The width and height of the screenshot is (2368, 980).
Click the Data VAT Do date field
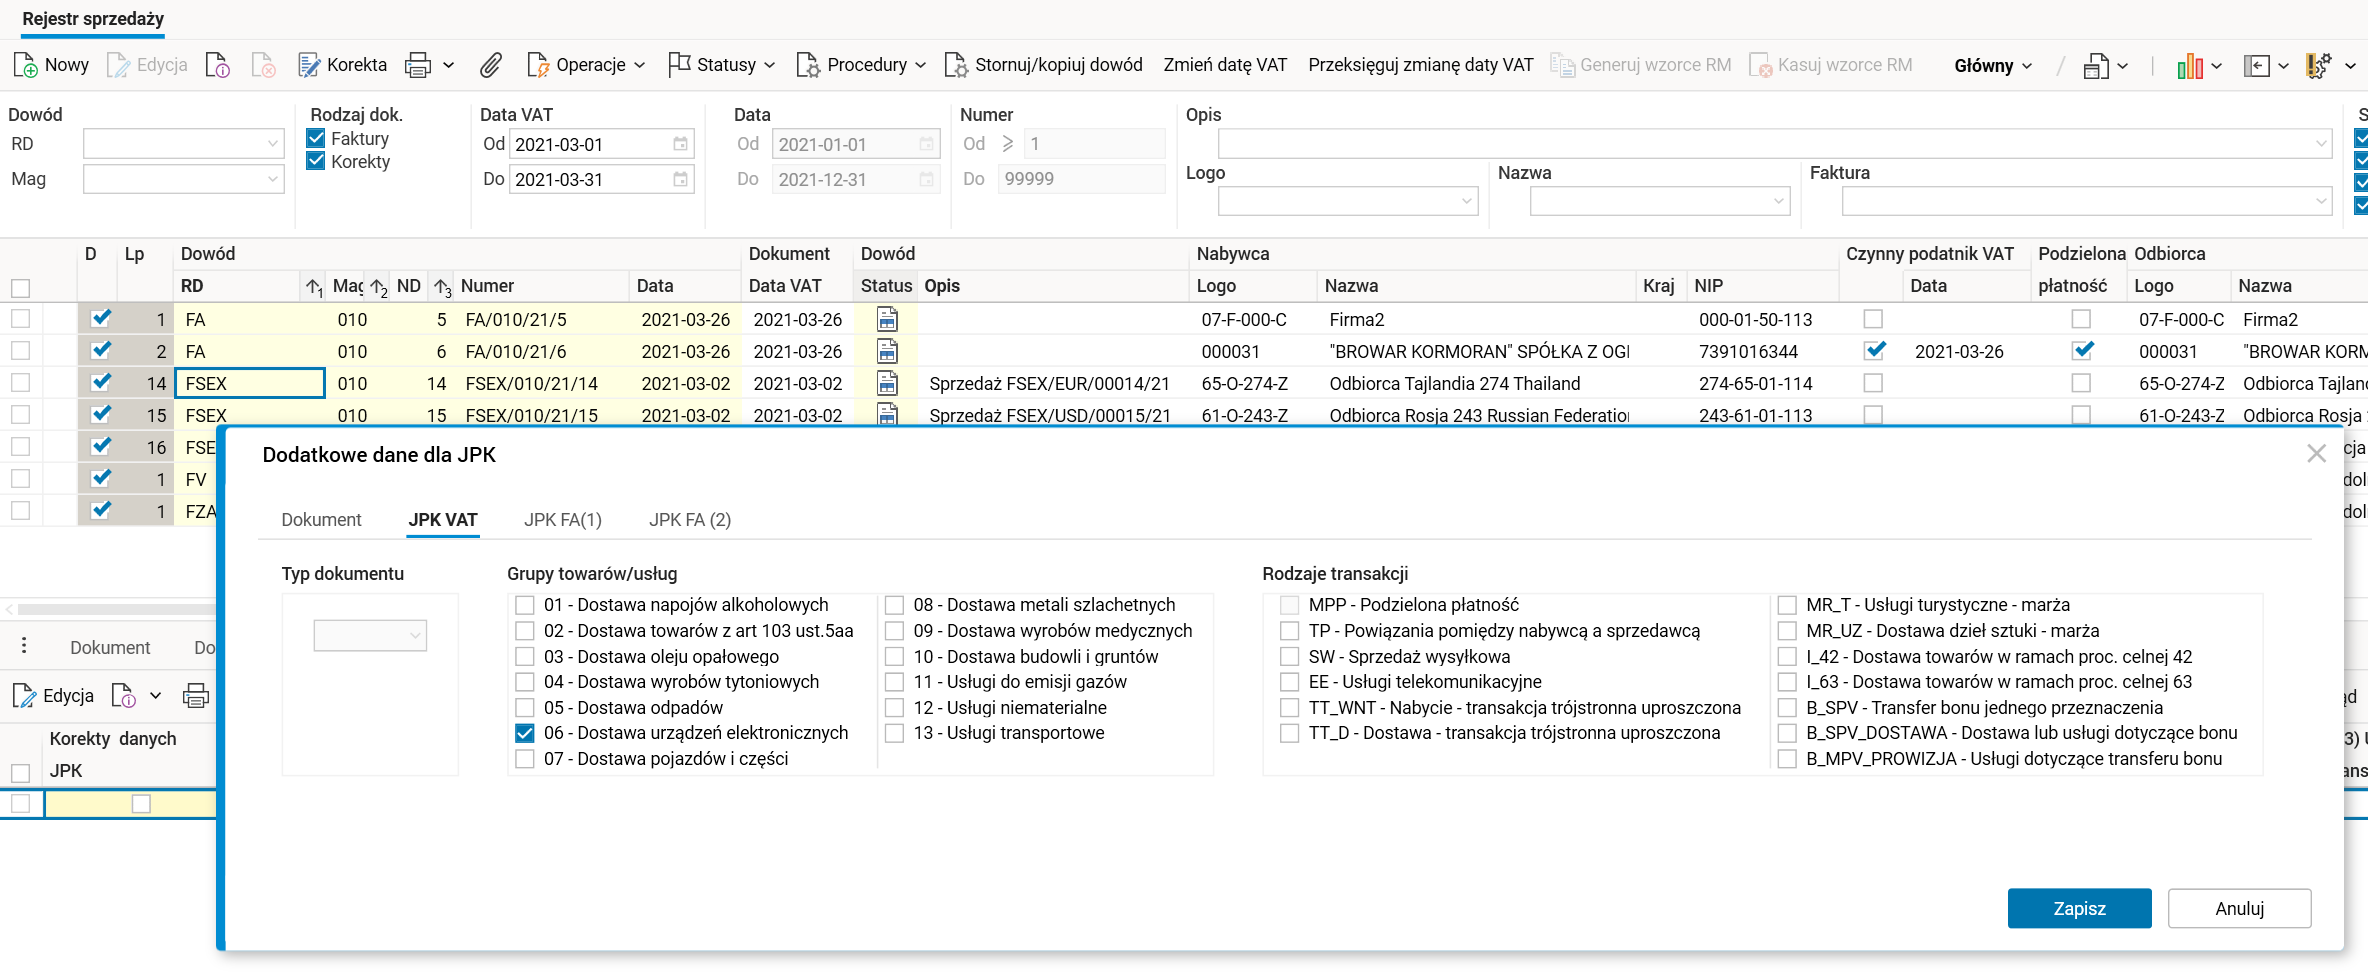(590, 180)
